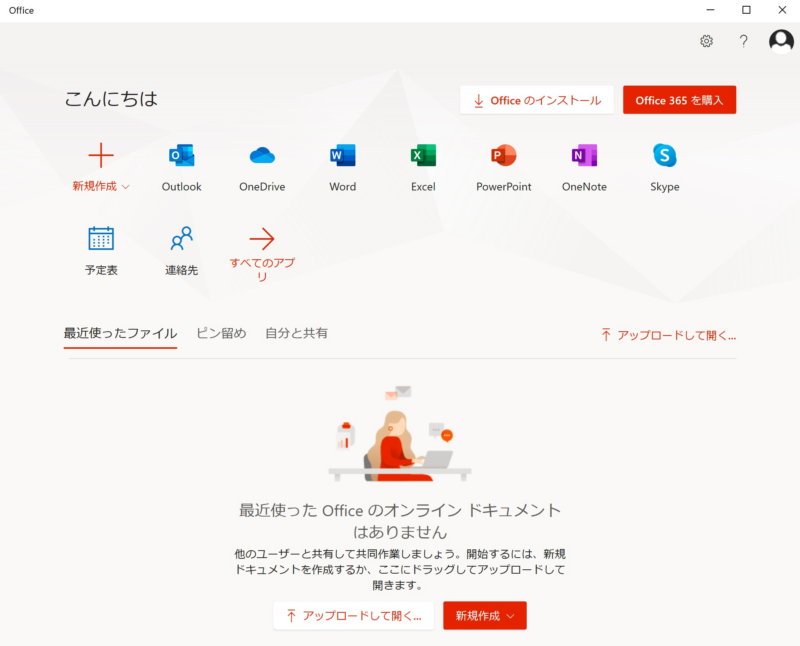800x646 pixels.
Task: Click the Office 365 を購入 button
Action: [x=679, y=100]
